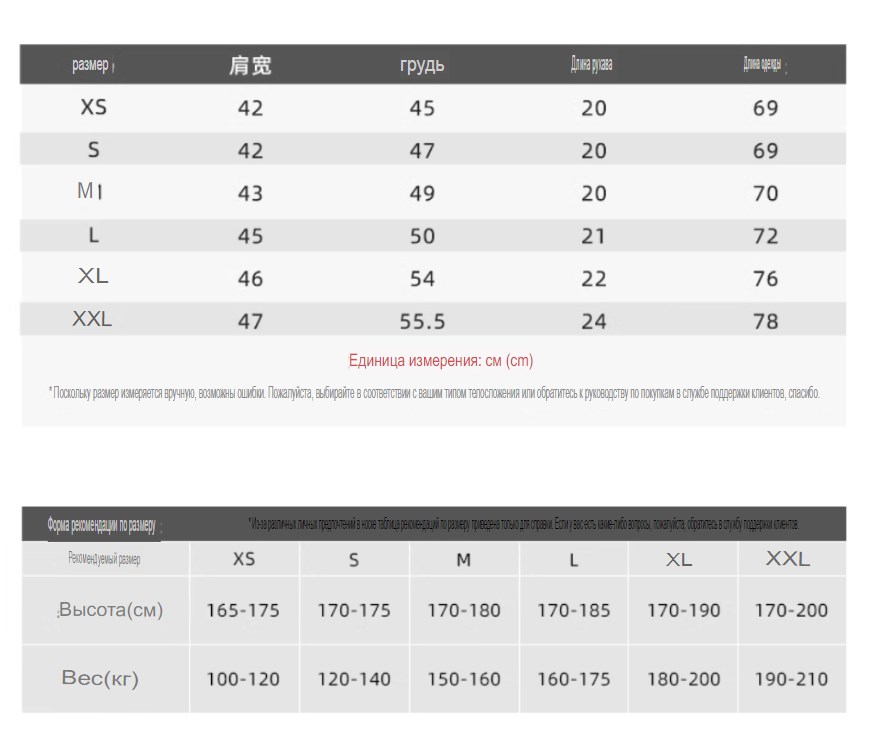The width and height of the screenshot is (874, 730).
Task: Select the 肩宽 column header
Action: pyautogui.click(x=250, y=65)
